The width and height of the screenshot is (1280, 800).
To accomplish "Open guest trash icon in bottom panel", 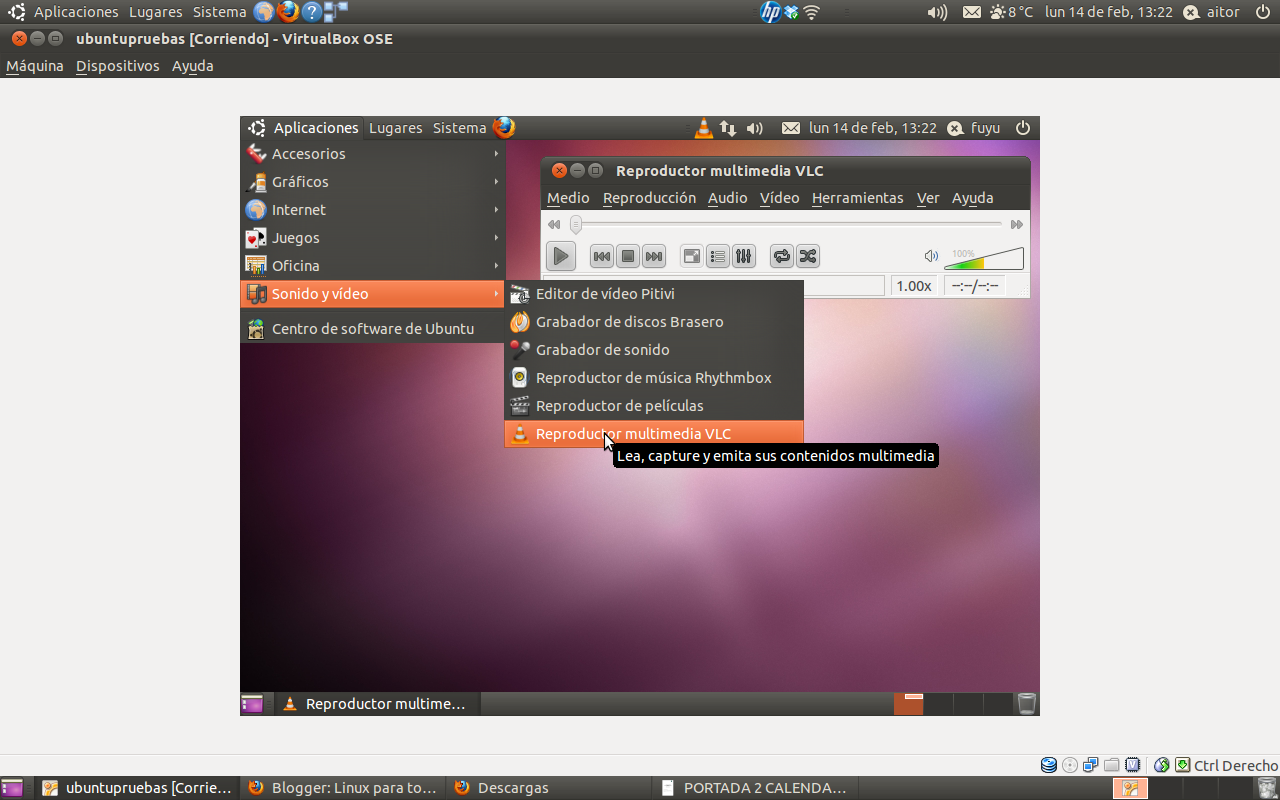I will click(x=1027, y=704).
